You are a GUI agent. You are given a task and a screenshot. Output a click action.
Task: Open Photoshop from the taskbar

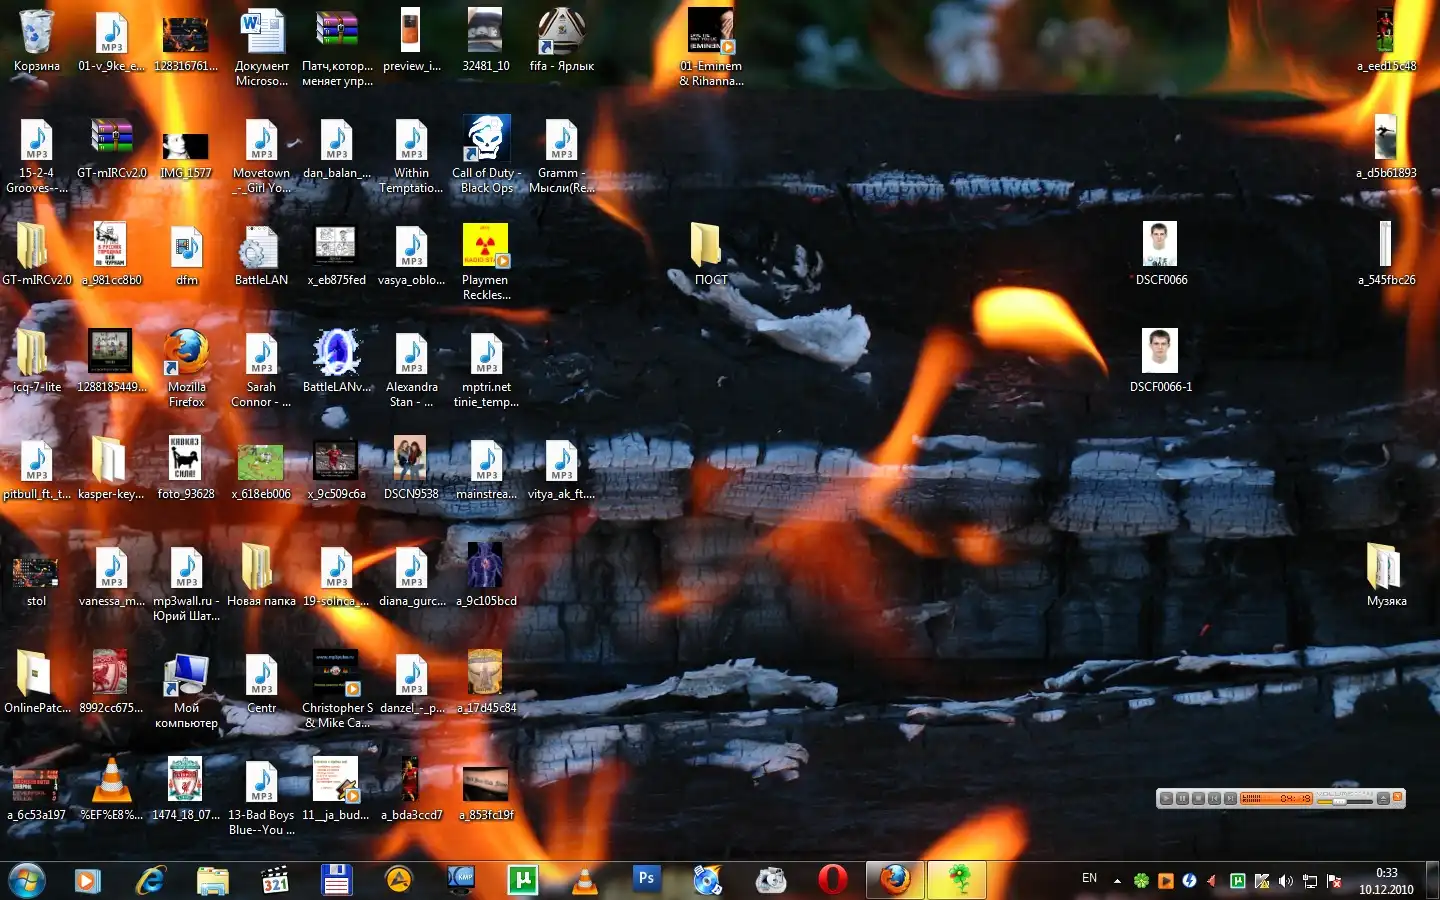click(x=646, y=879)
